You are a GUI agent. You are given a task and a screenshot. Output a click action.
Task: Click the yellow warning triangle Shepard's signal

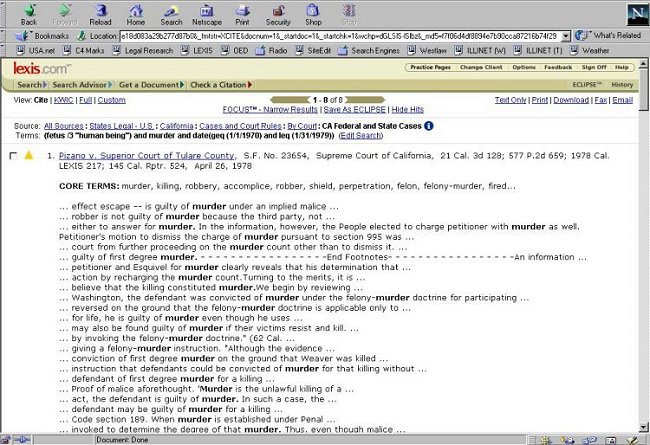(x=28, y=156)
